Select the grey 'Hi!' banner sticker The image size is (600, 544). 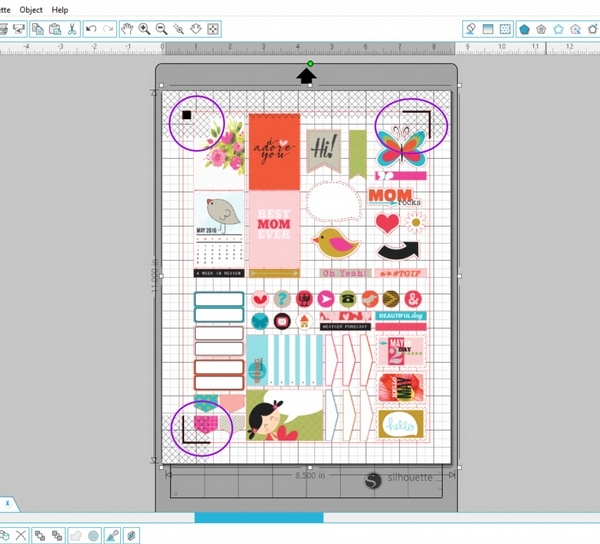click(x=324, y=151)
